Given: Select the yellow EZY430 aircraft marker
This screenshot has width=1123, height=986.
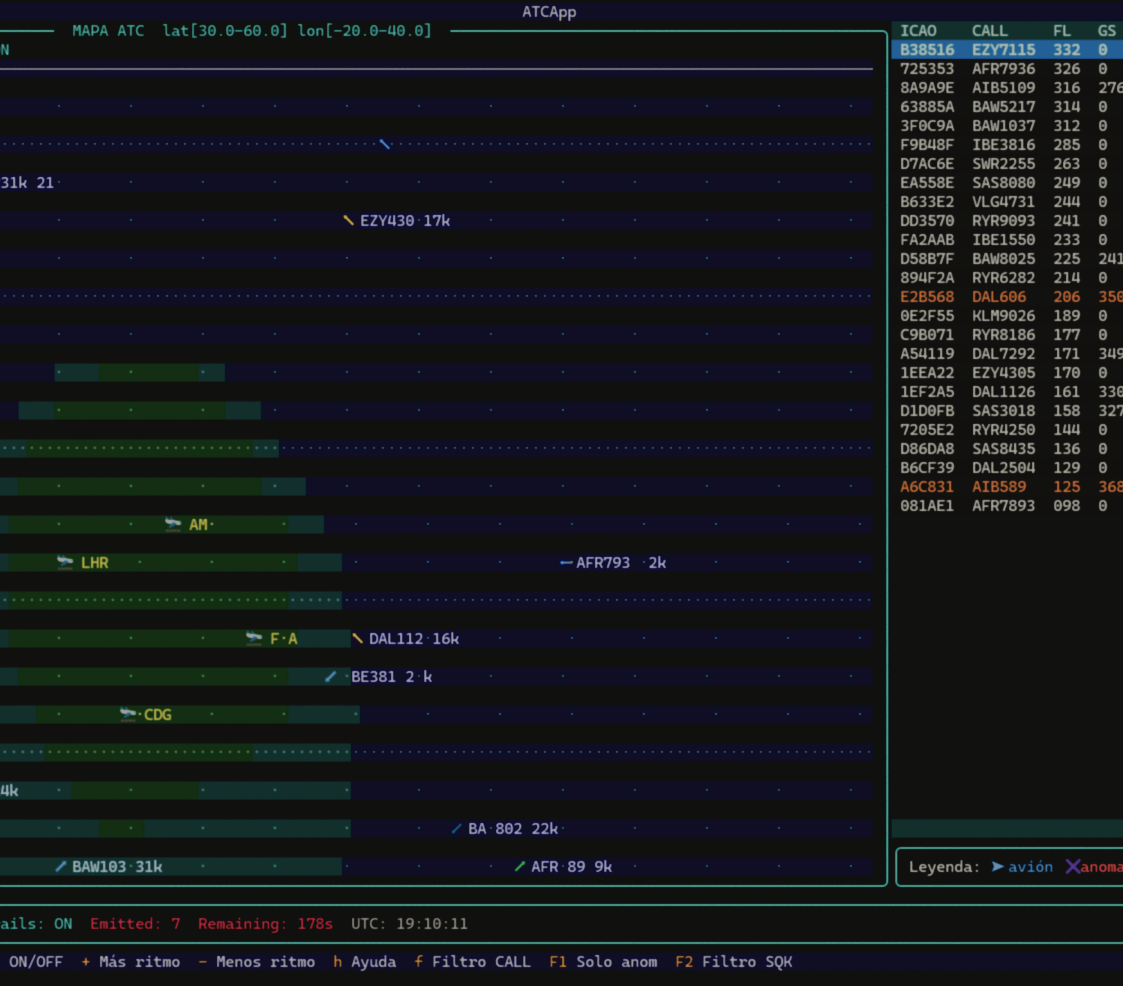Looking at the screenshot, I should click(x=348, y=220).
